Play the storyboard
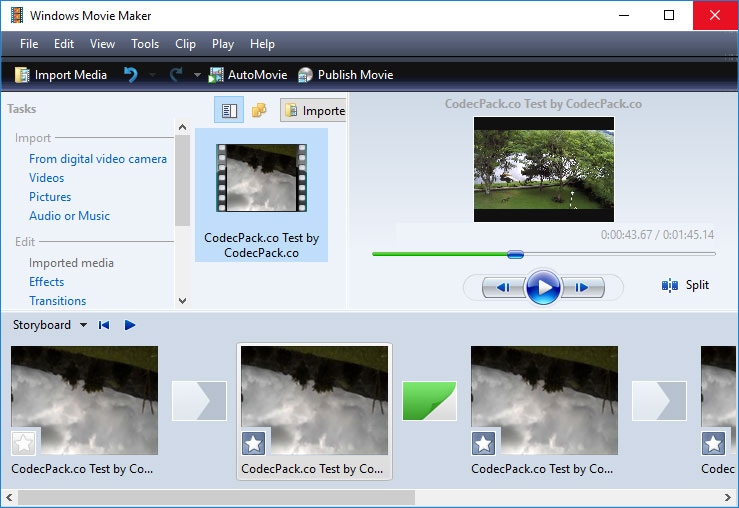Viewport: 739px width, 508px height. 130,325
